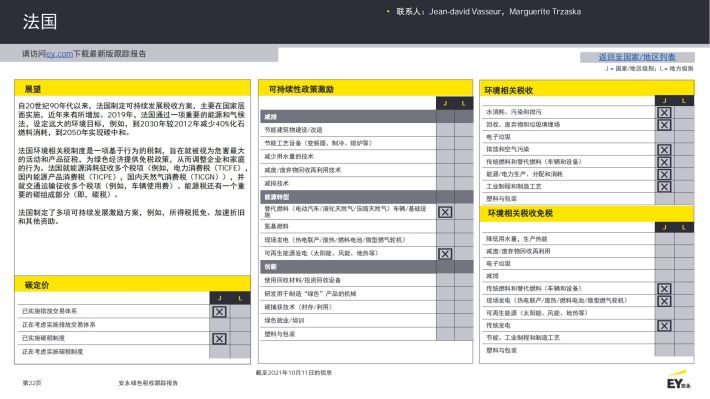The width and height of the screenshot is (710, 399).
Task: Click checked J box for 工业制程和制造工艺
Action: click(664, 187)
